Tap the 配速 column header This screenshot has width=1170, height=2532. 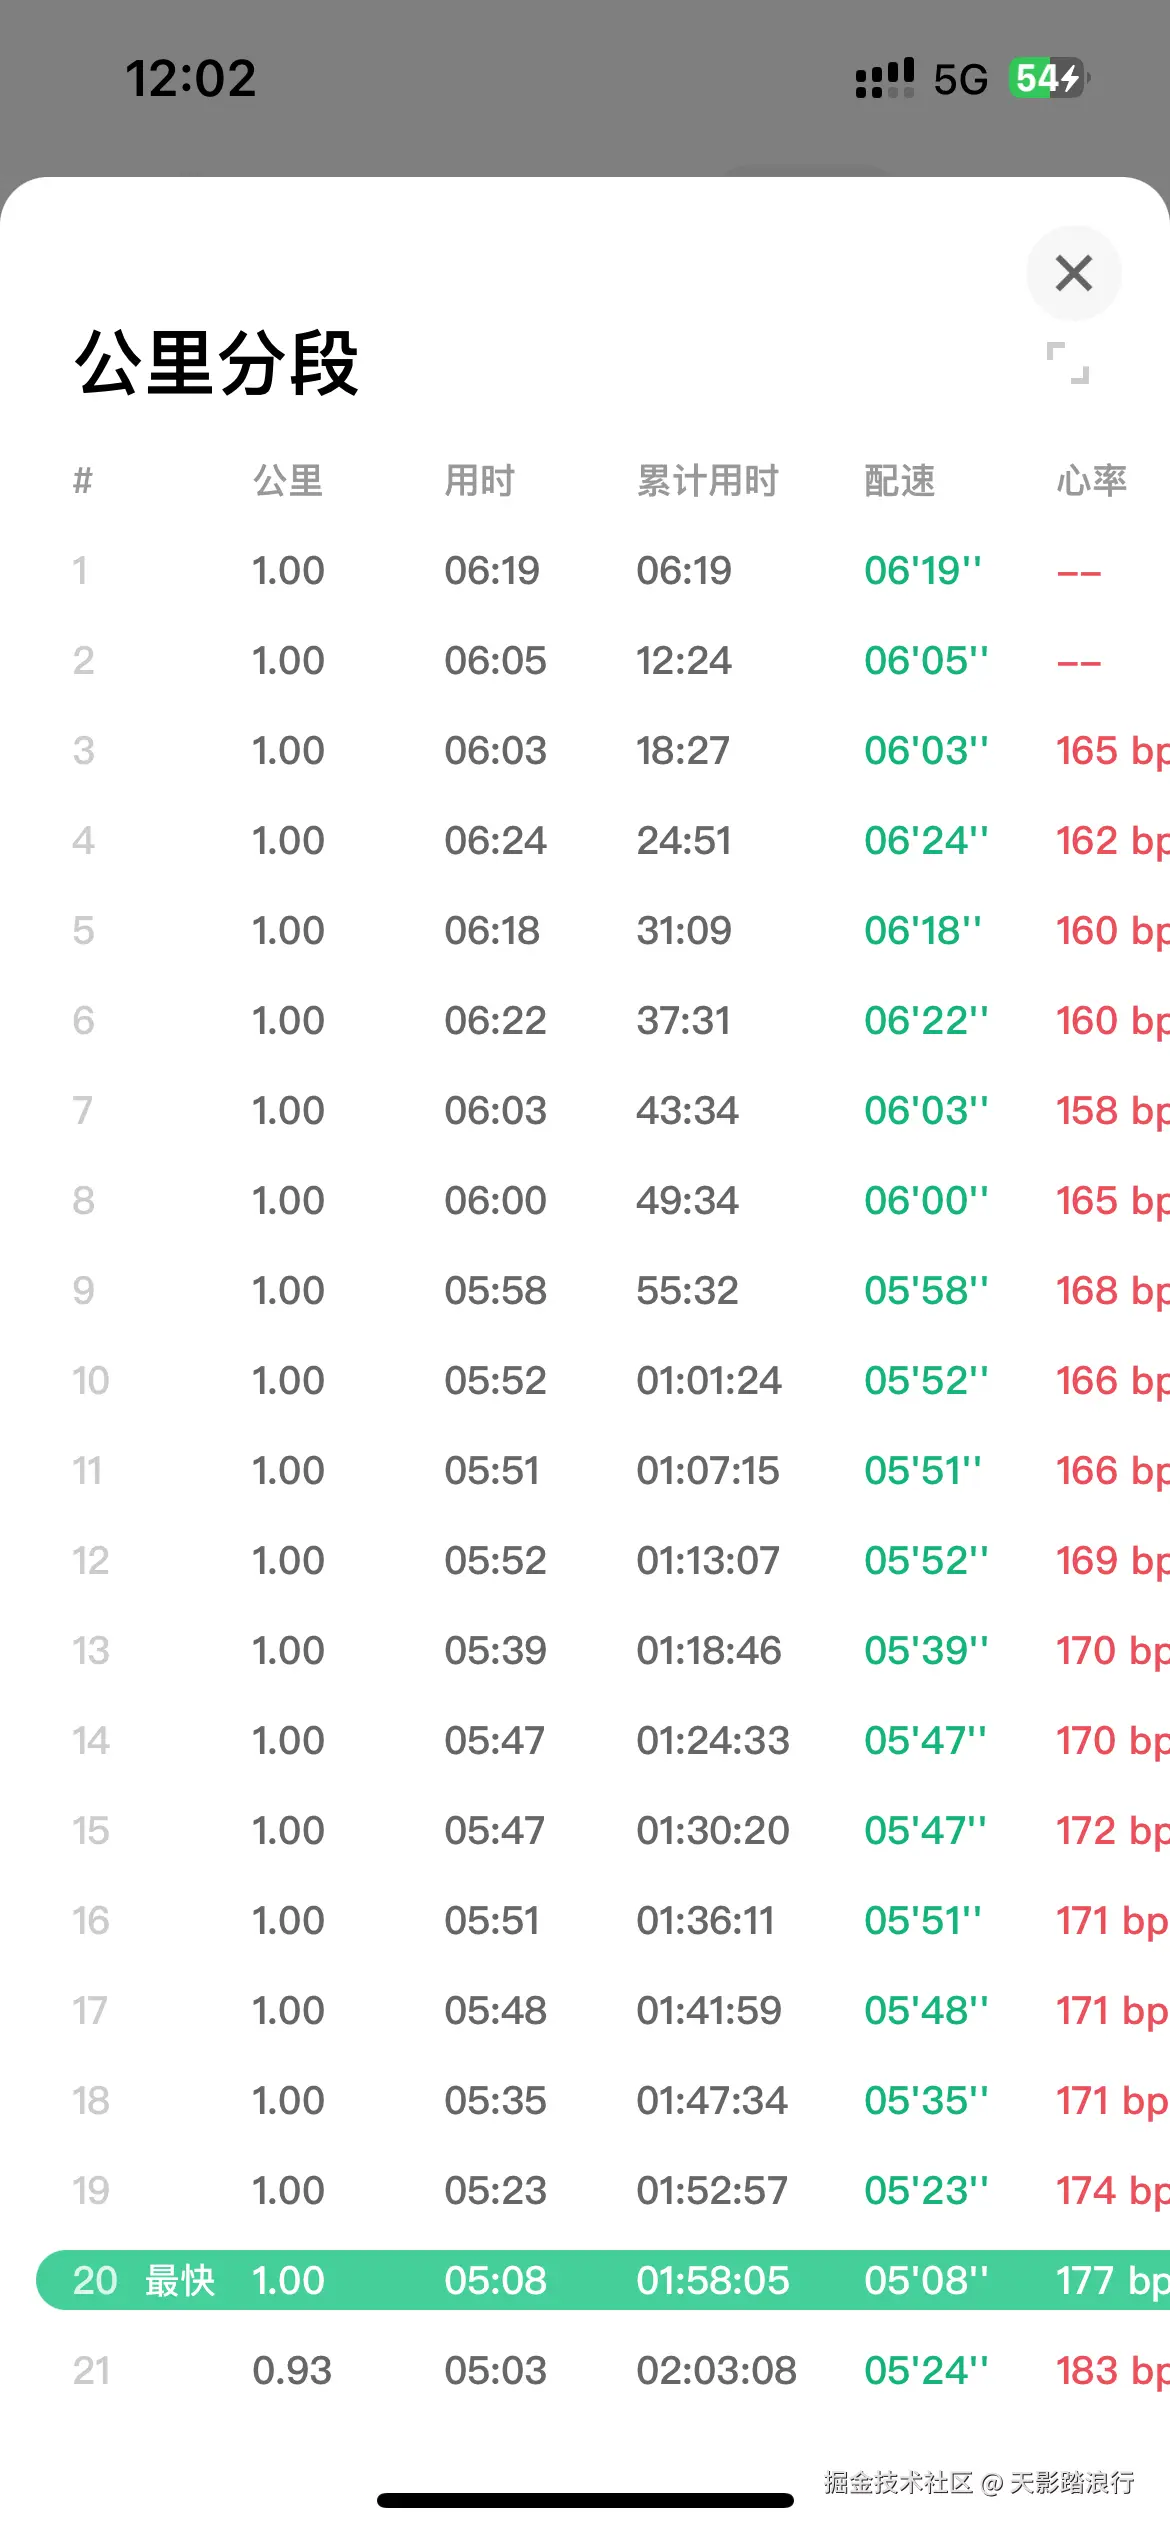[x=900, y=481]
